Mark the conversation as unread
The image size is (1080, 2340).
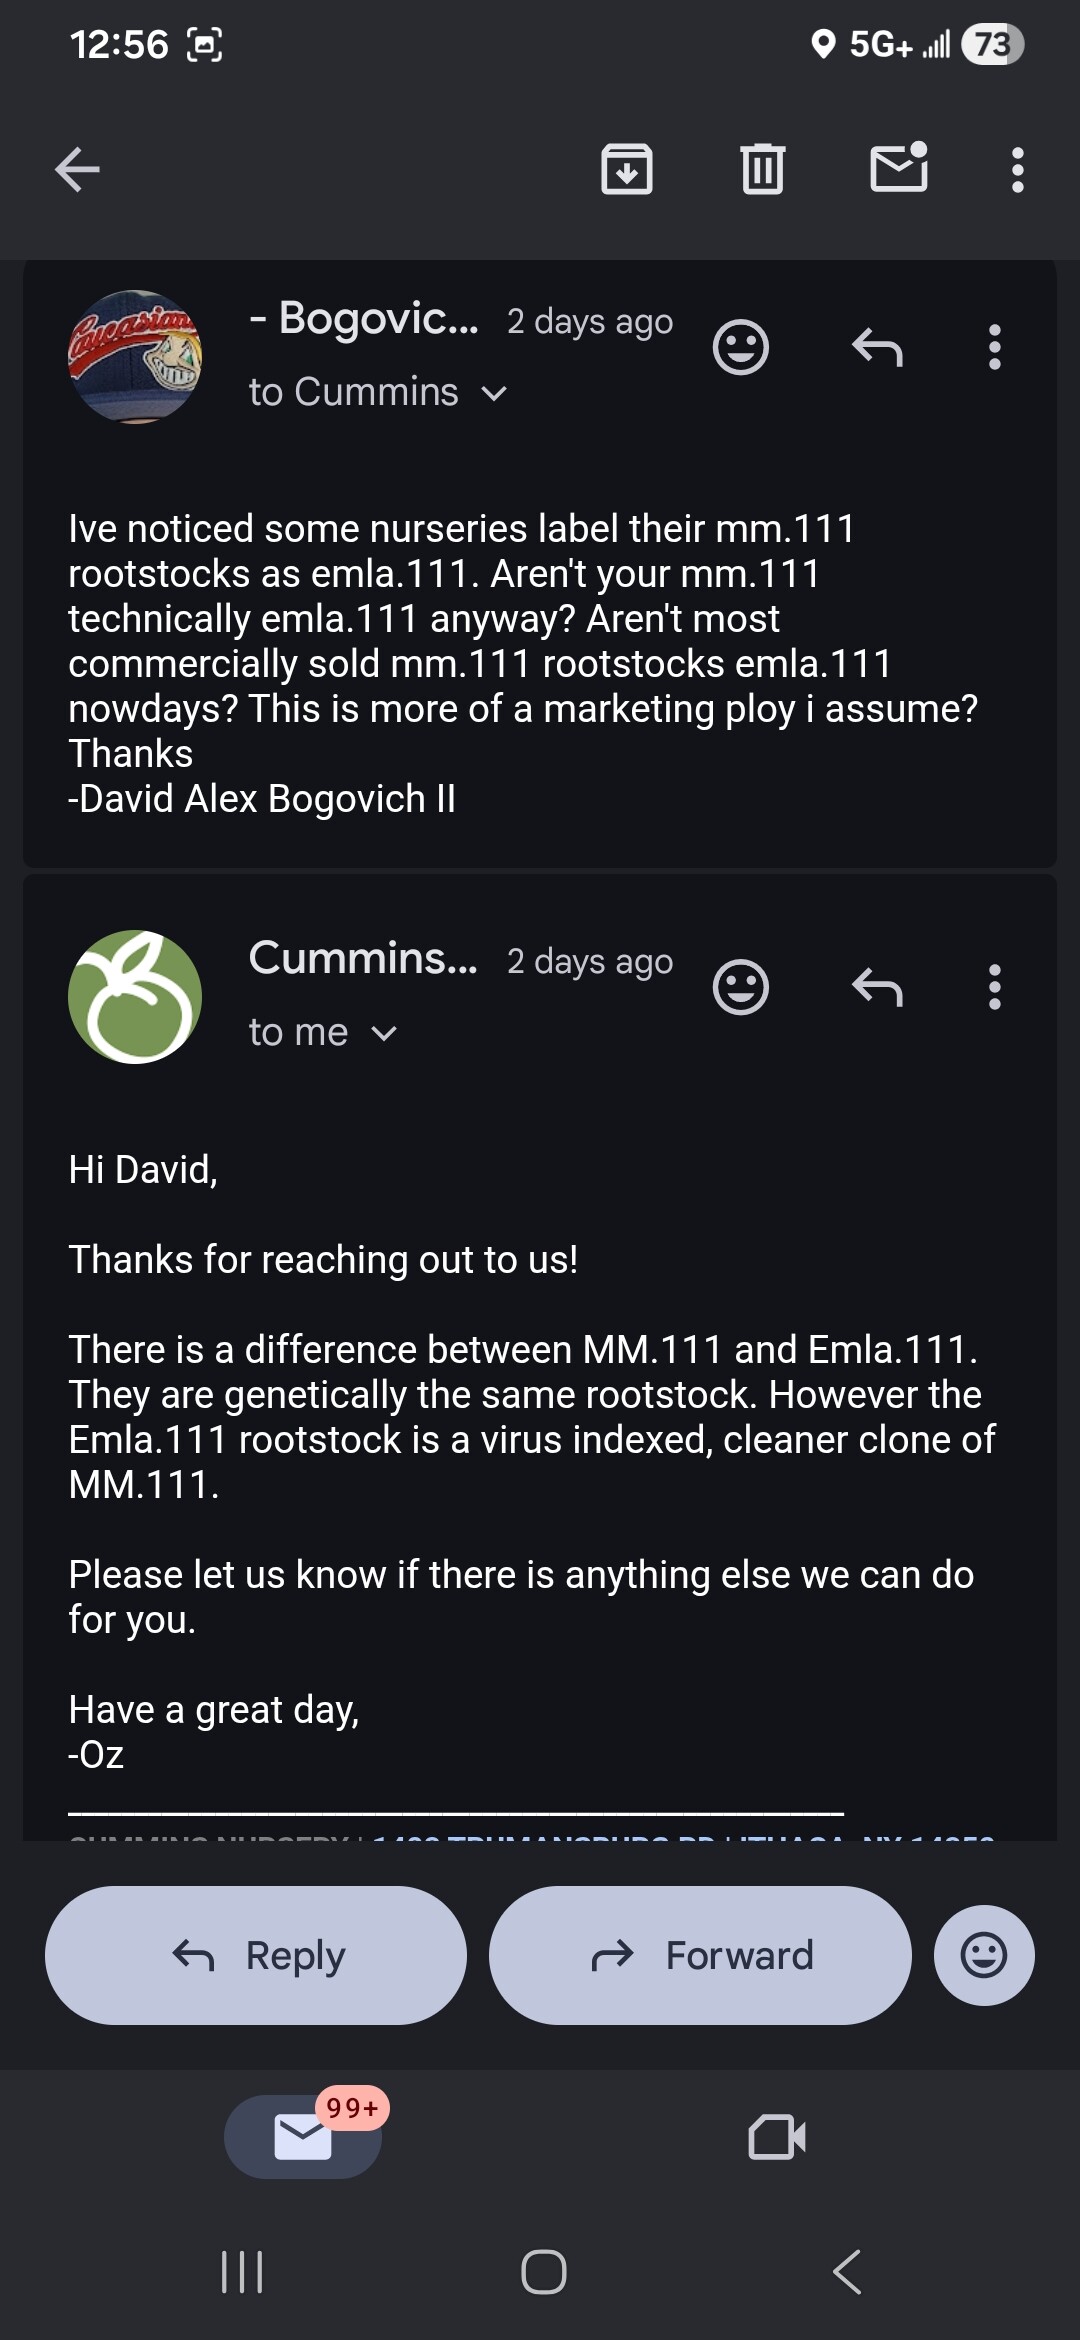[899, 167]
